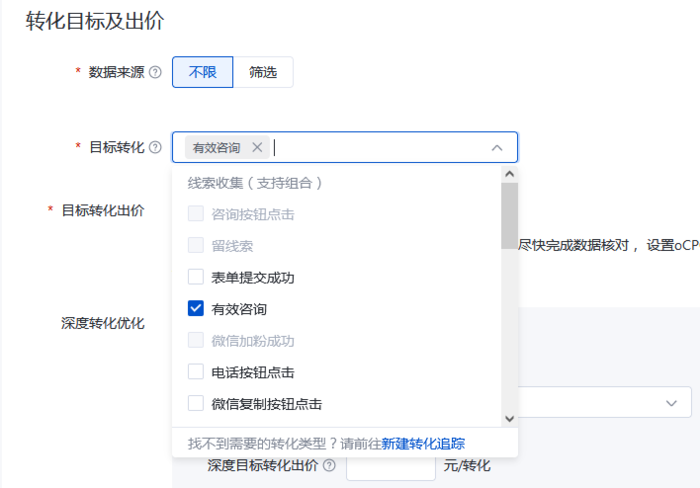Remove the 有效咨询 tag from 目标转化
Screen dimensions: 700x488
[257, 147]
